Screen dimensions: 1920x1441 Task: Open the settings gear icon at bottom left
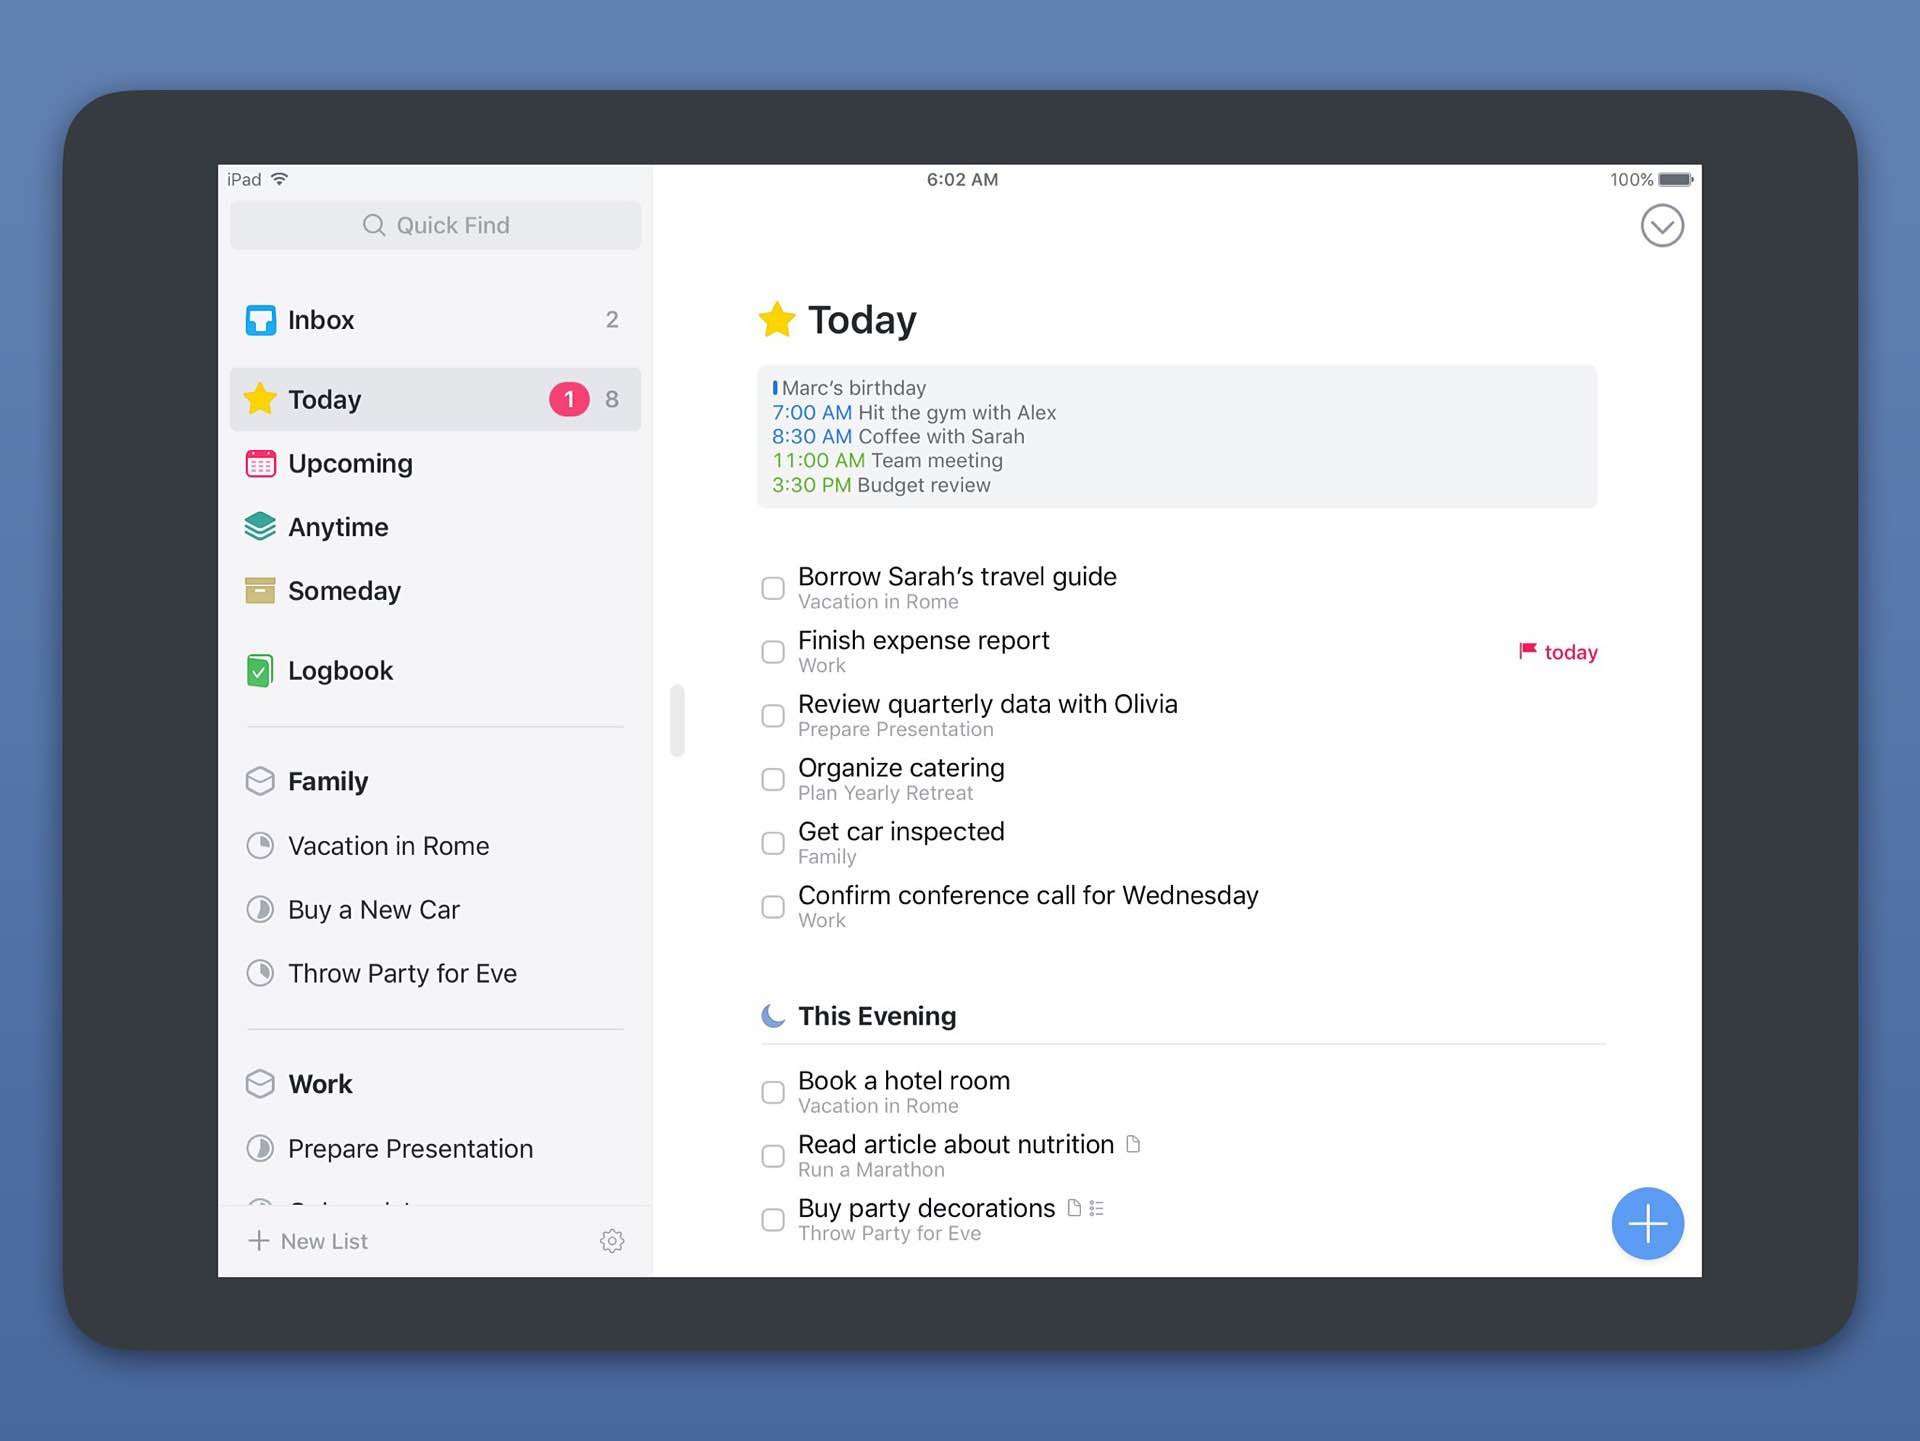(x=613, y=1241)
